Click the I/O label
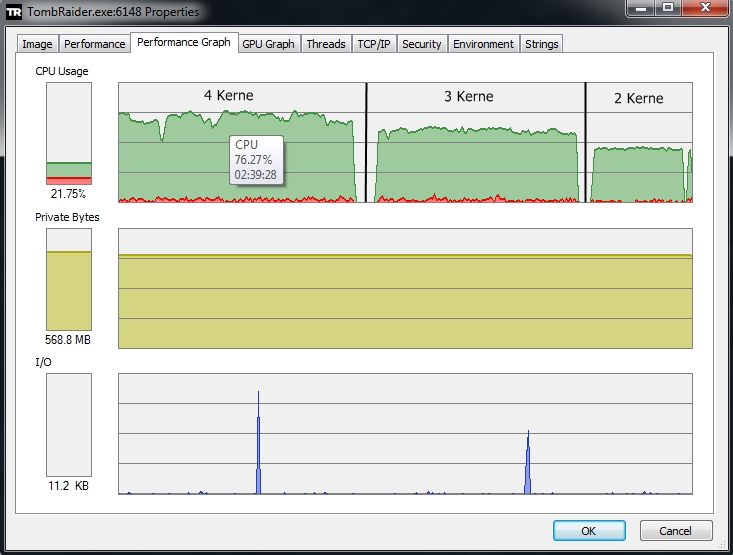This screenshot has height=555, width=733. point(43,362)
